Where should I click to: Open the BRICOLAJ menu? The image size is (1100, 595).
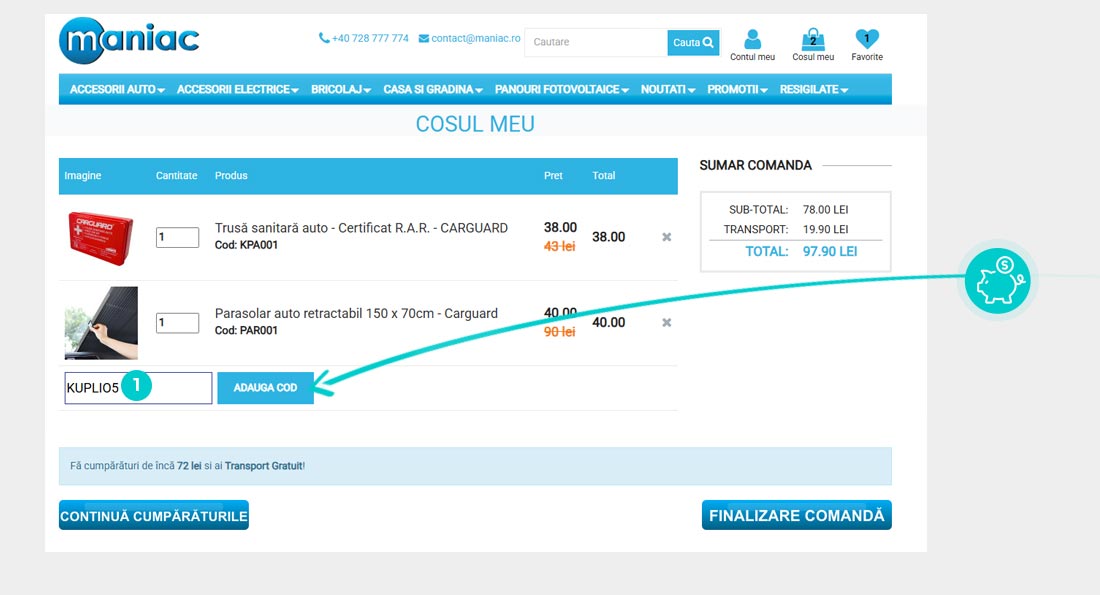tap(341, 89)
